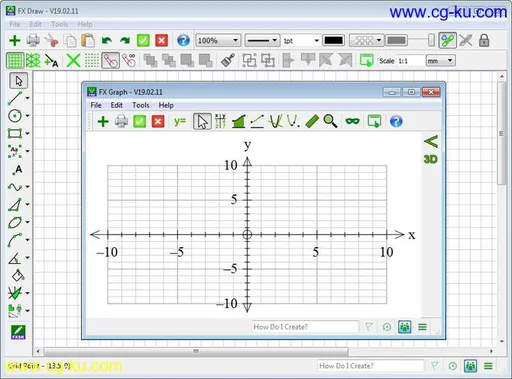Click the green ruler icon in FX Graph
Screen dimensions: 512x379
click(312, 121)
